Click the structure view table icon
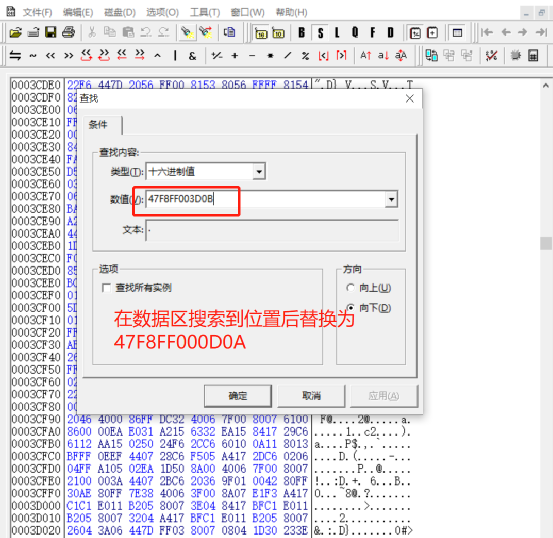The width and height of the screenshot is (553, 538). click(457, 33)
